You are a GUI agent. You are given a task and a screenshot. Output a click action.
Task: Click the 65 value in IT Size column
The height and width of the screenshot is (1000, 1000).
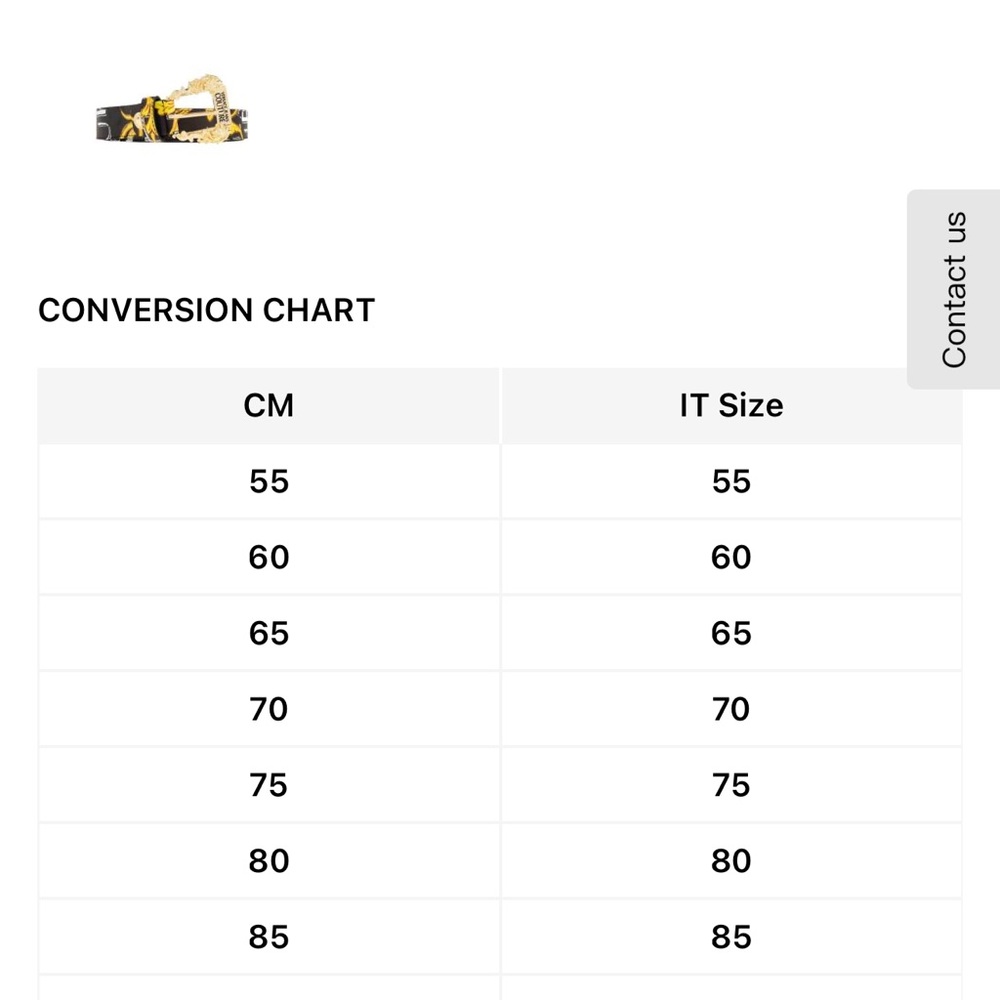coord(732,633)
